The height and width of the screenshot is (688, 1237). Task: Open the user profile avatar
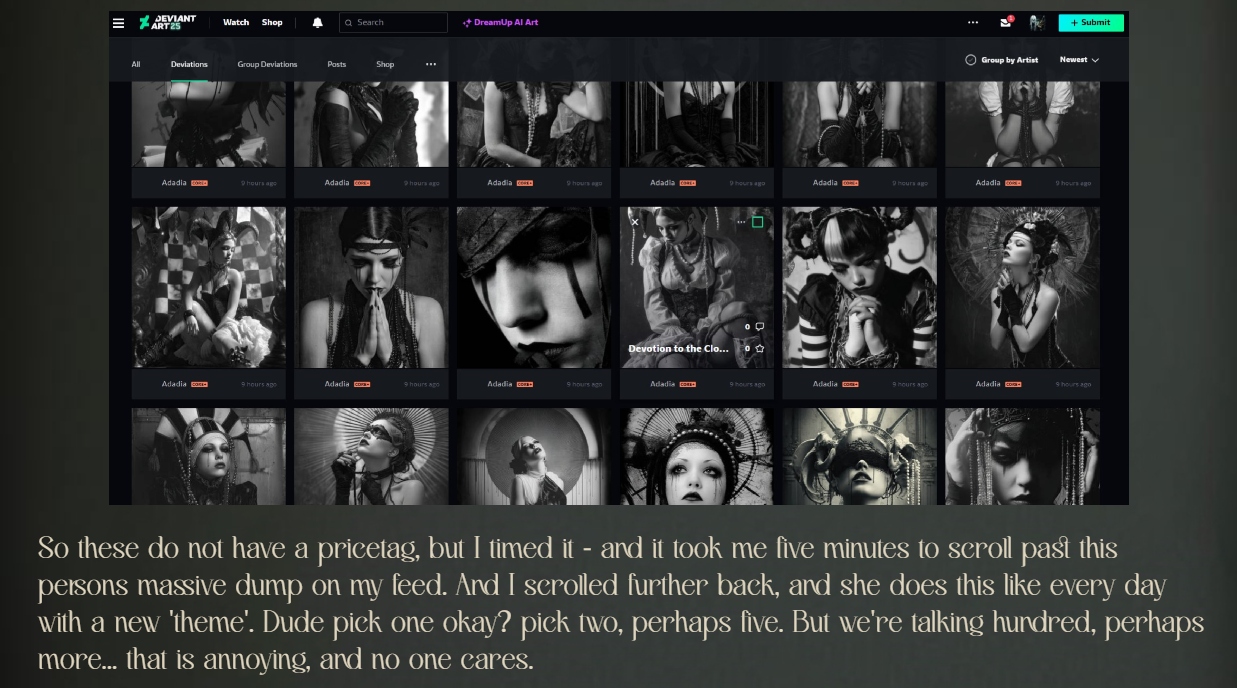pyautogui.click(x=1037, y=23)
